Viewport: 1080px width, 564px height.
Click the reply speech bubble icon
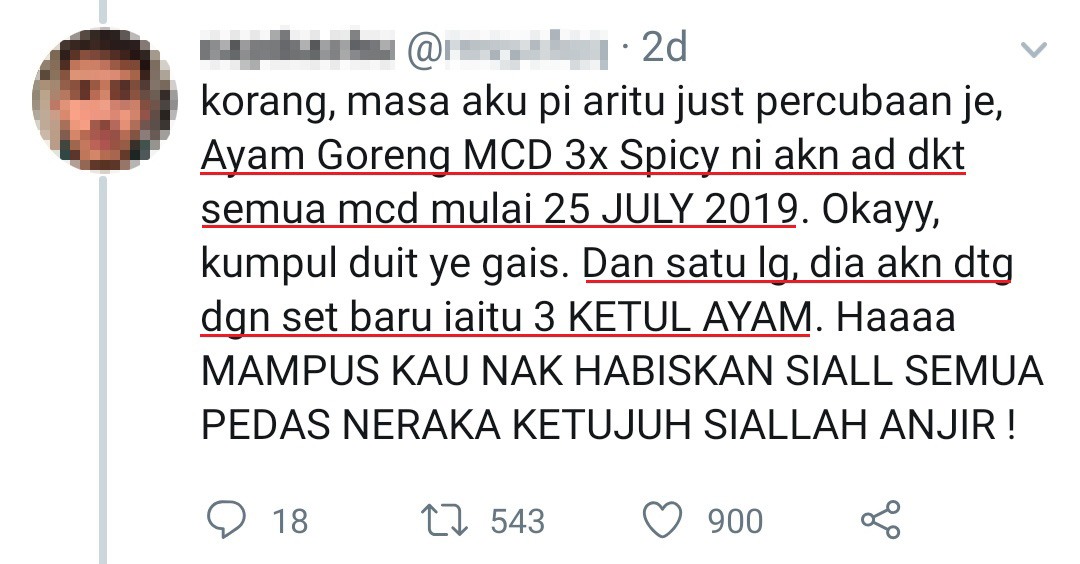point(227,520)
